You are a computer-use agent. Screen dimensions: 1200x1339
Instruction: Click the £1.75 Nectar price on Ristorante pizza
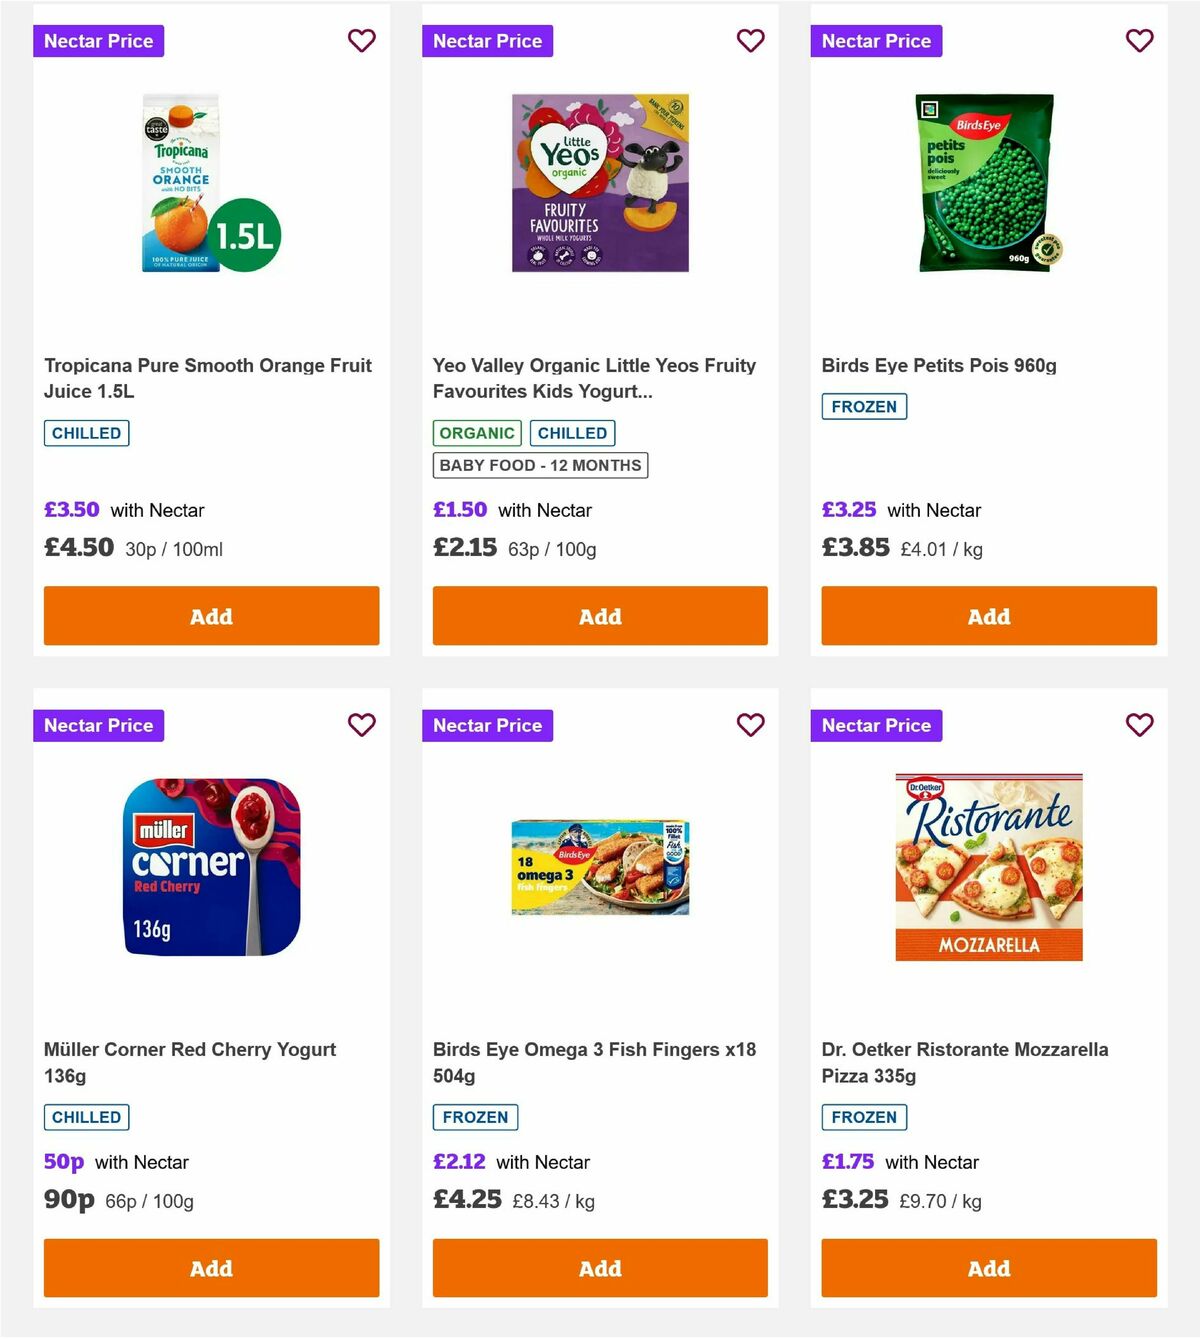(x=846, y=1162)
